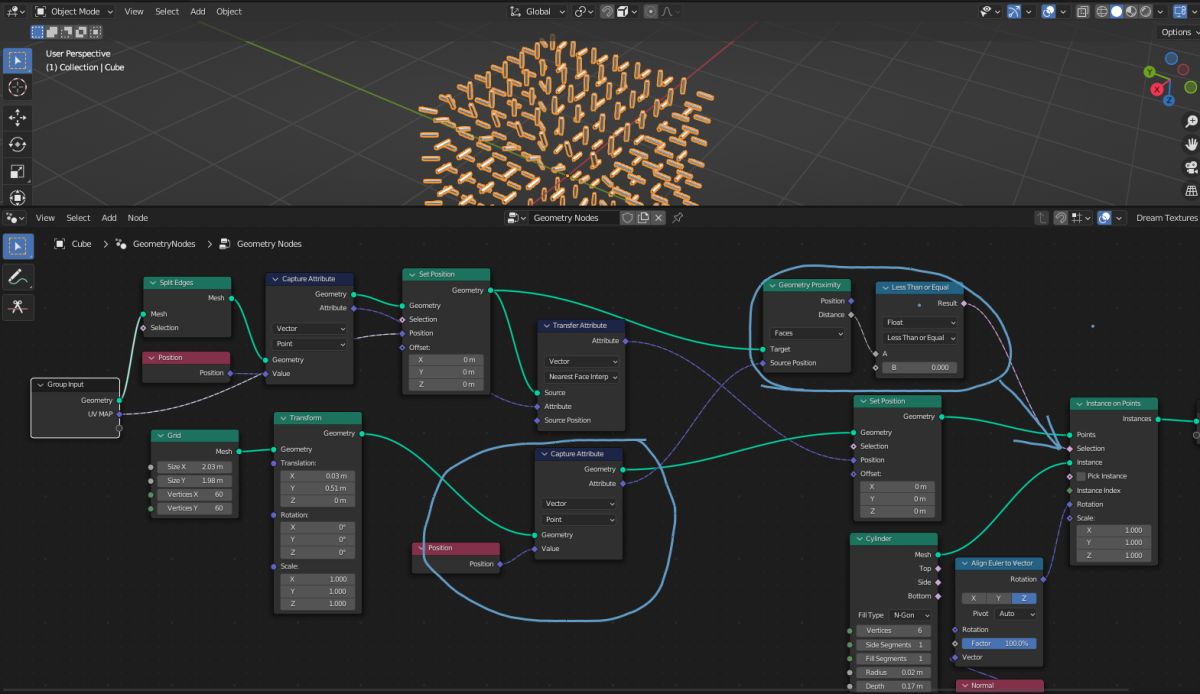
Task: Duplicate the Geometry Nodes datablock
Action: coord(643,217)
